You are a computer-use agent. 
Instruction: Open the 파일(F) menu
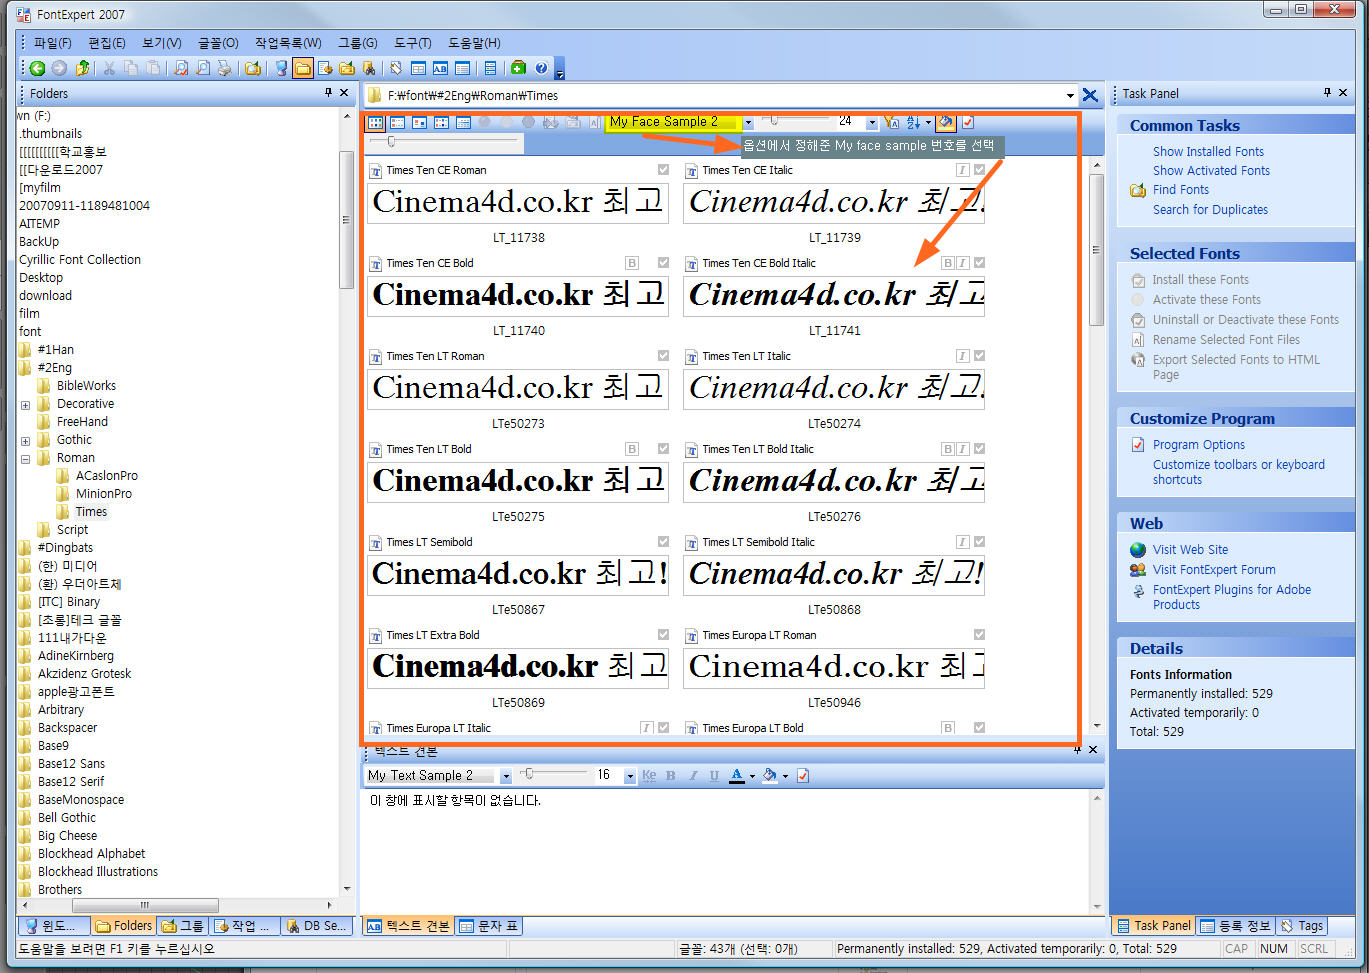pos(53,43)
